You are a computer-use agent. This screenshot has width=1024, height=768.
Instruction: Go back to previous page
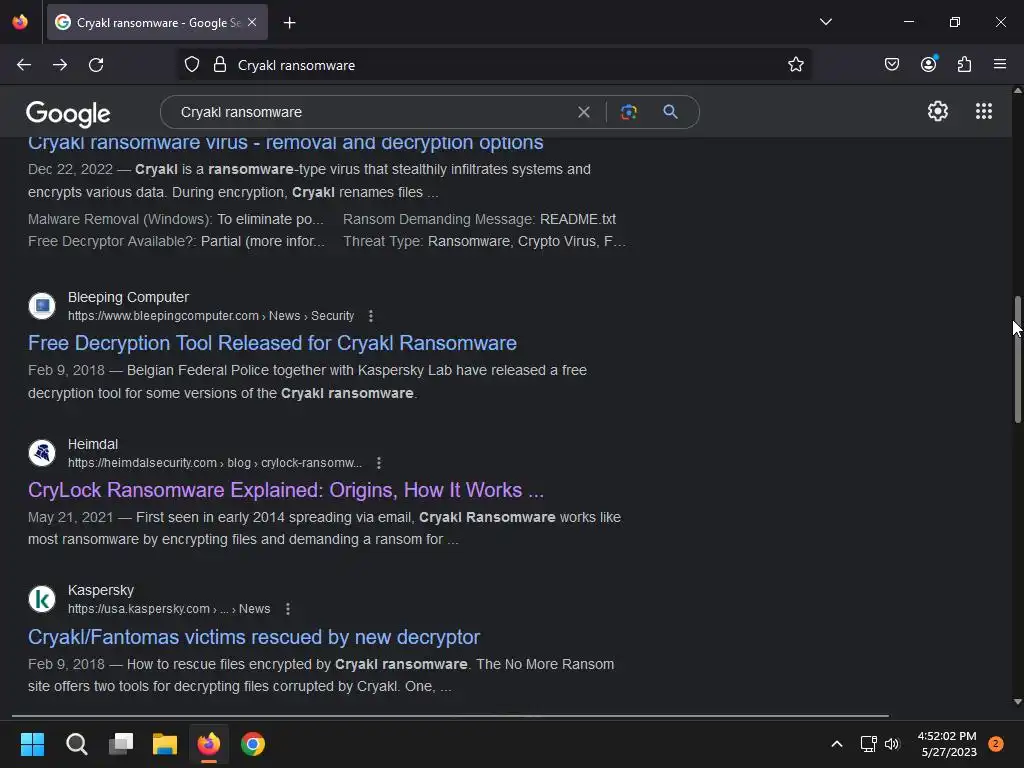click(x=24, y=65)
